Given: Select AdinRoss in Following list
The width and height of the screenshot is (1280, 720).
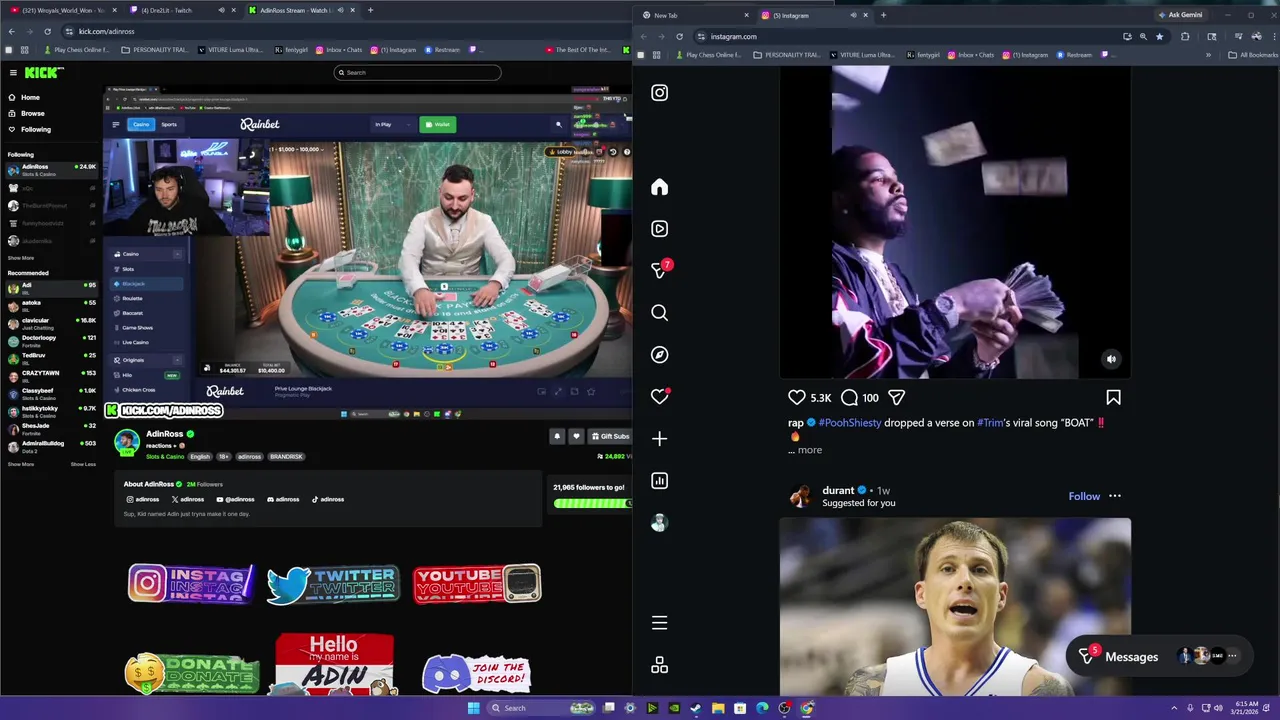Looking at the screenshot, I should [x=52, y=170].
